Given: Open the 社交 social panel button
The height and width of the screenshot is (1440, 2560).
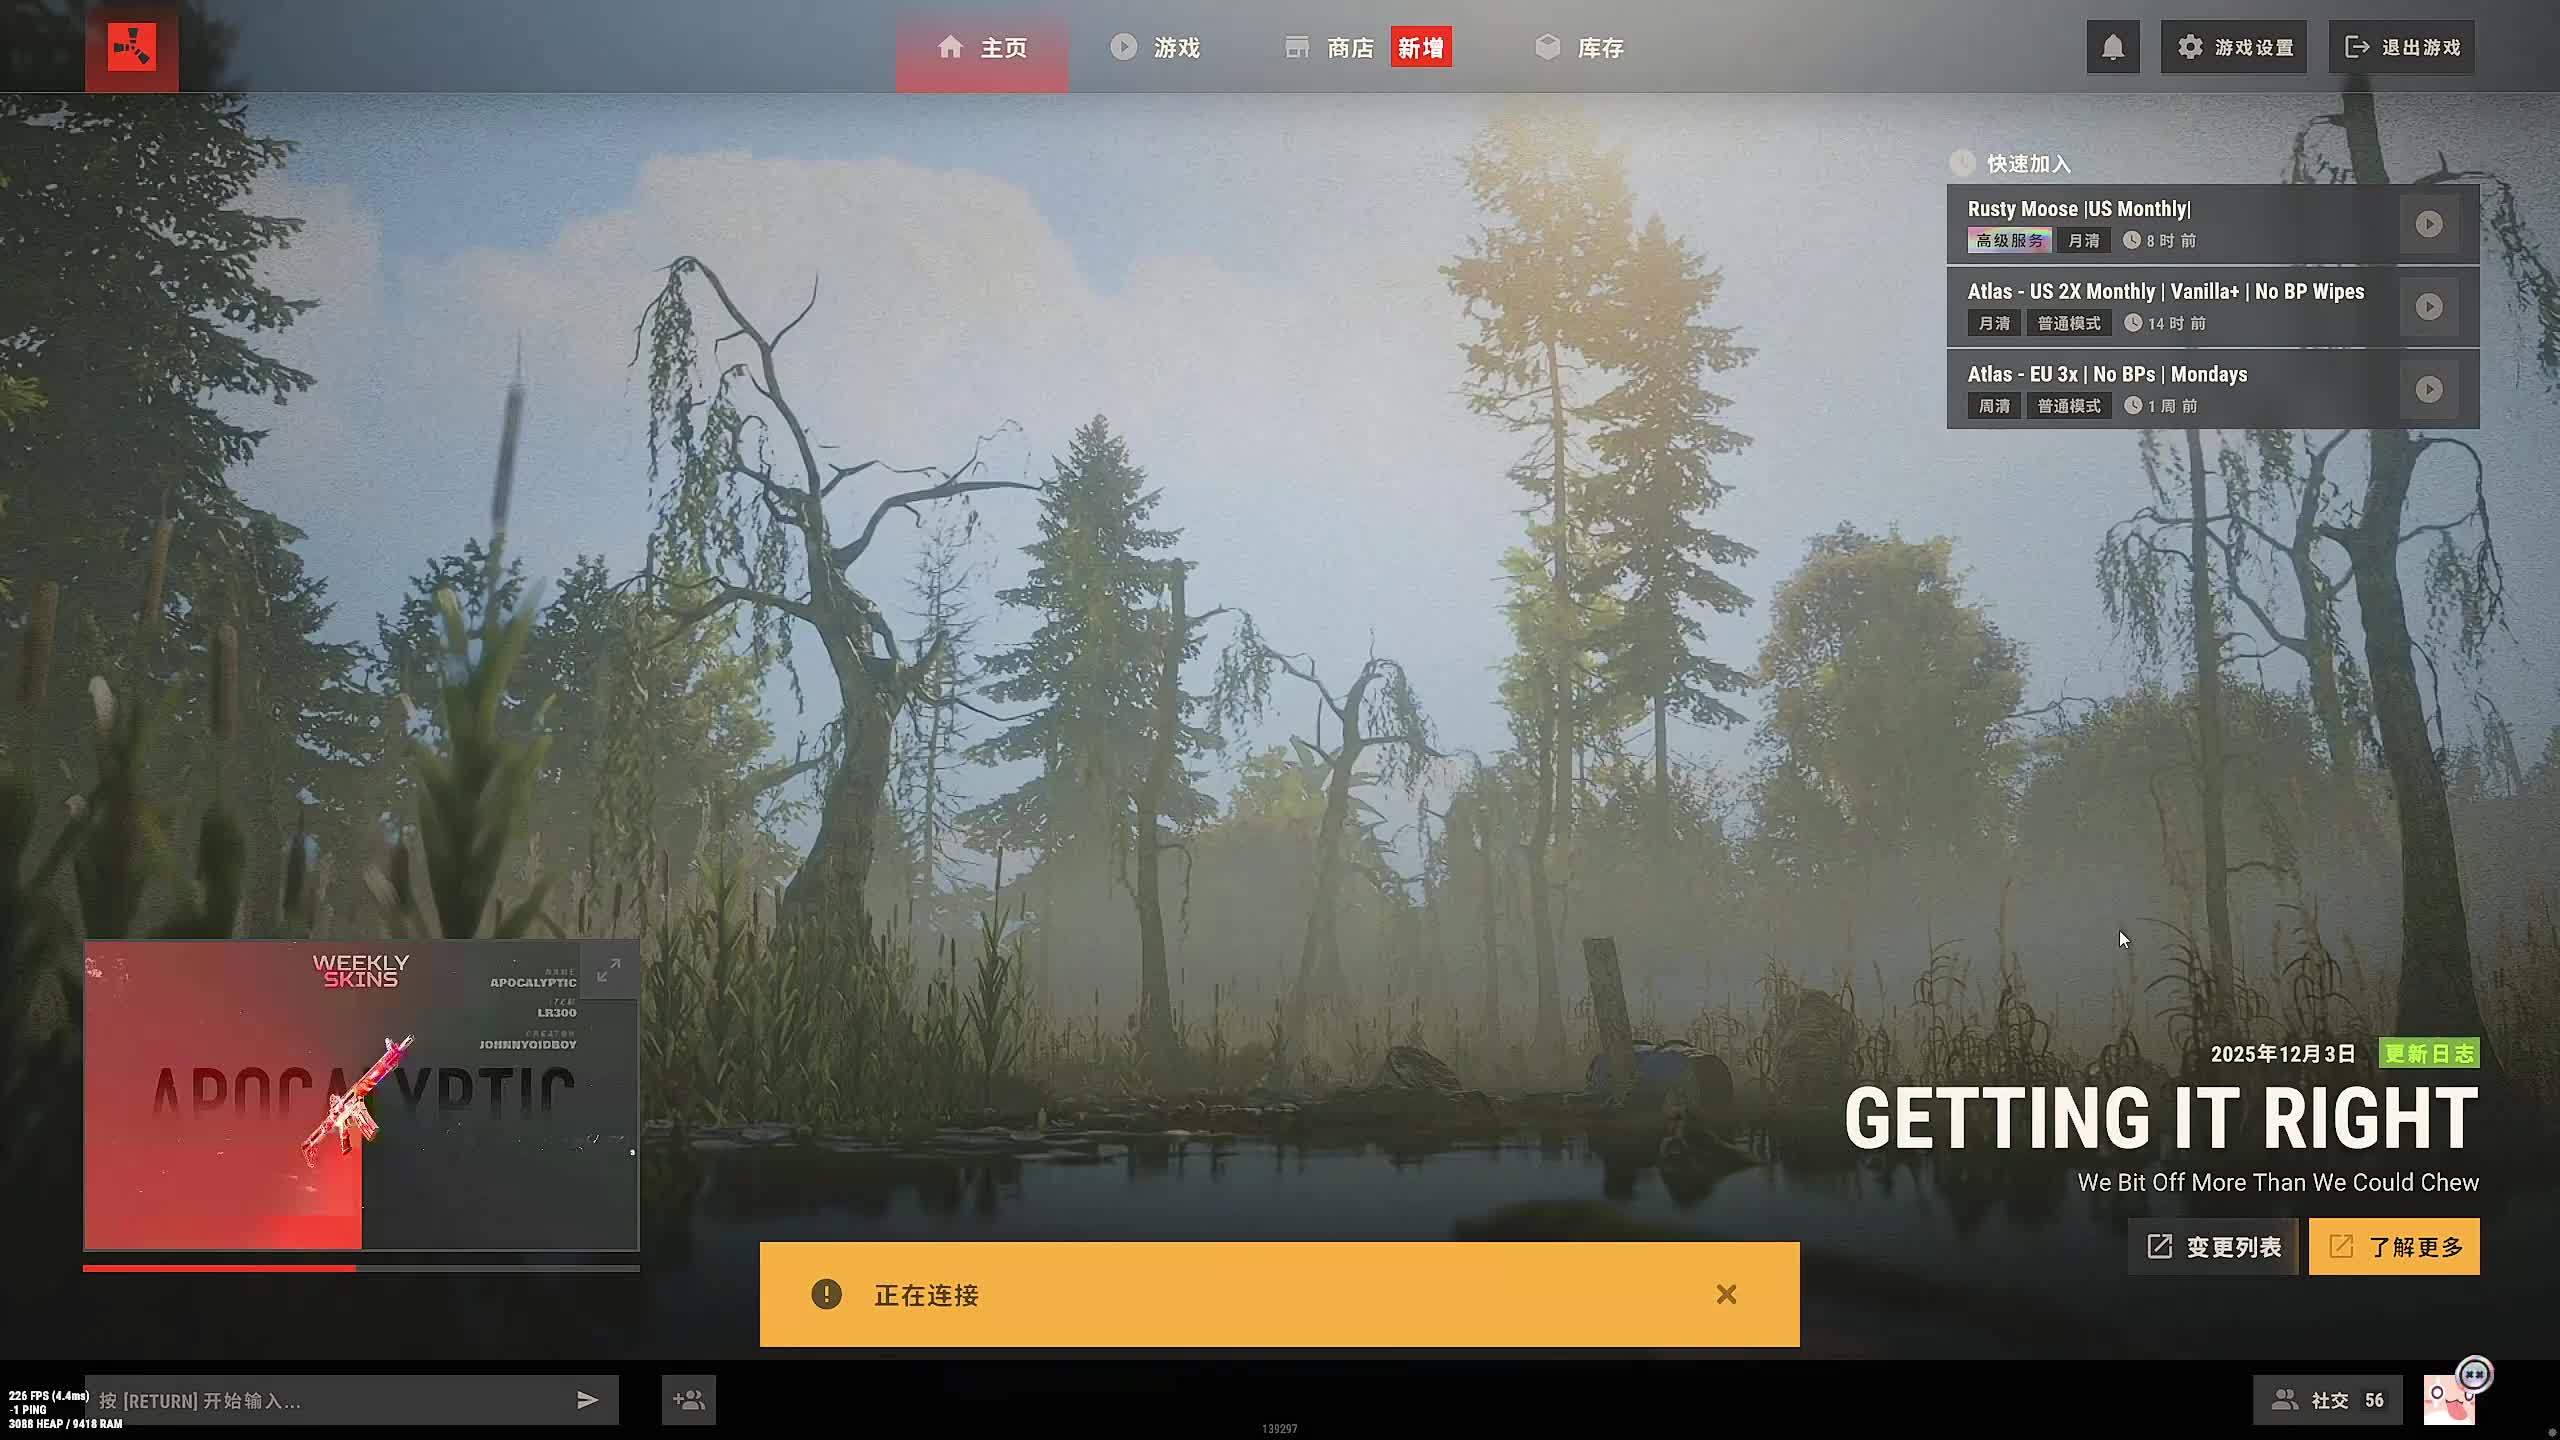Looking at the screenshot, I should (x=2328, y=1400).
